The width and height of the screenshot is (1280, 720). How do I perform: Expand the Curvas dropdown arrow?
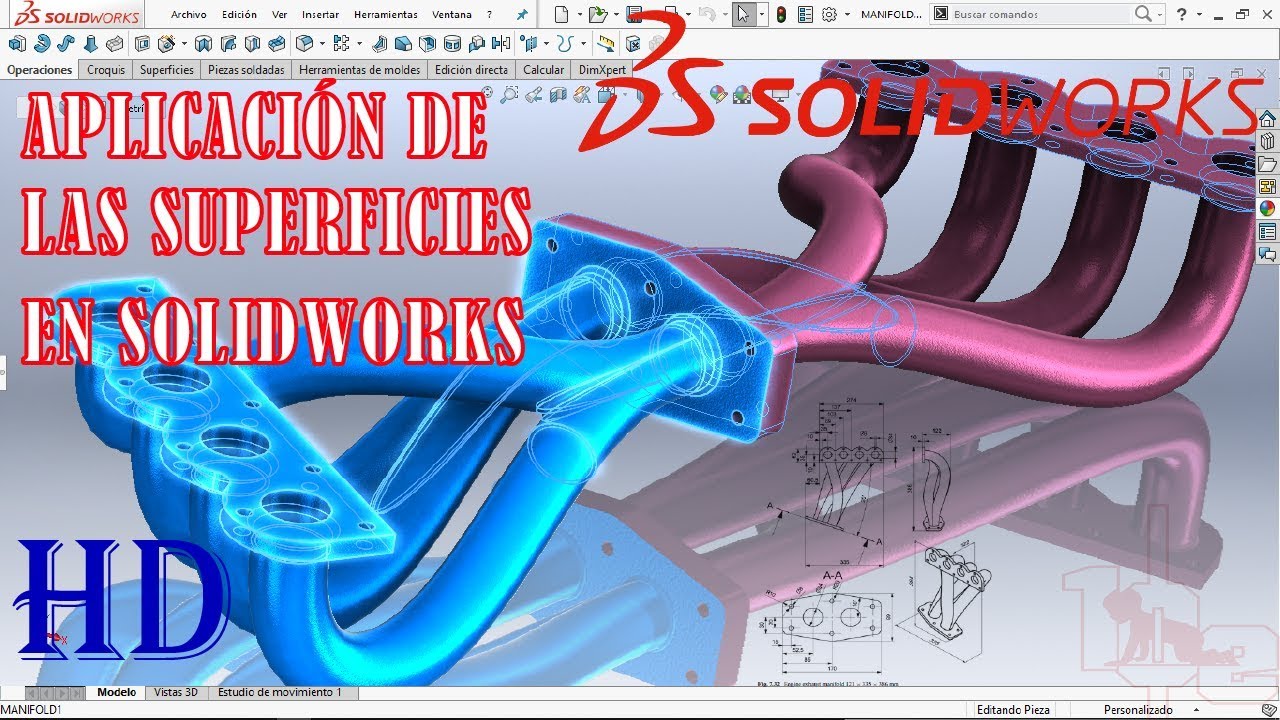(x=583, y=44)
